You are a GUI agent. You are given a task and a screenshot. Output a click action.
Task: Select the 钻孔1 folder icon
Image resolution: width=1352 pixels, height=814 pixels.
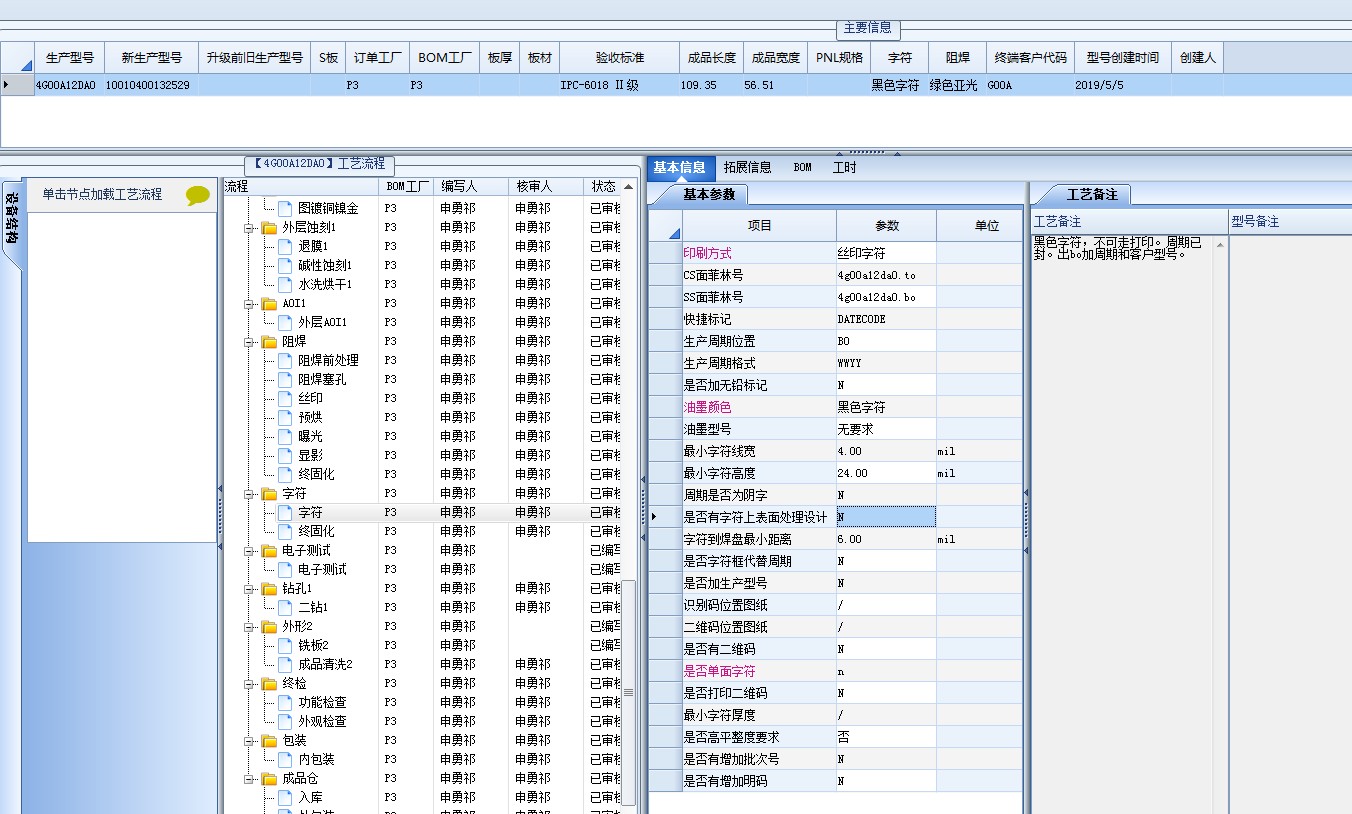coord(269,588)
